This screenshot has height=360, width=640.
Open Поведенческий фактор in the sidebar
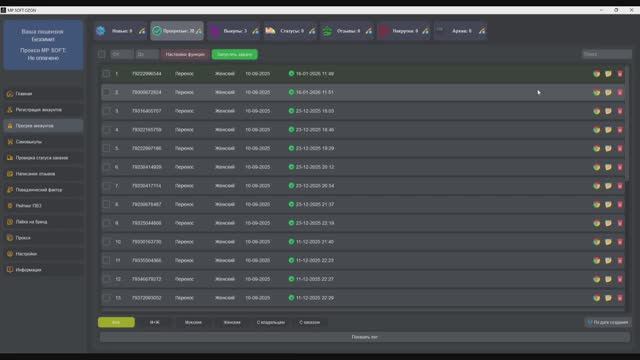pos(44,190)
